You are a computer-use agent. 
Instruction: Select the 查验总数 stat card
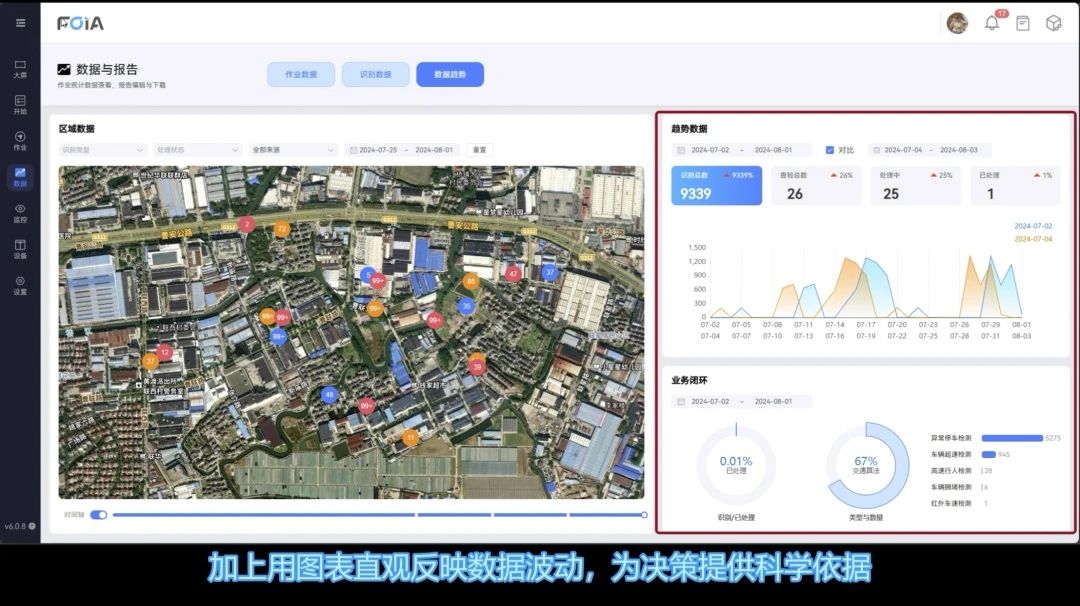pos(816,186)
